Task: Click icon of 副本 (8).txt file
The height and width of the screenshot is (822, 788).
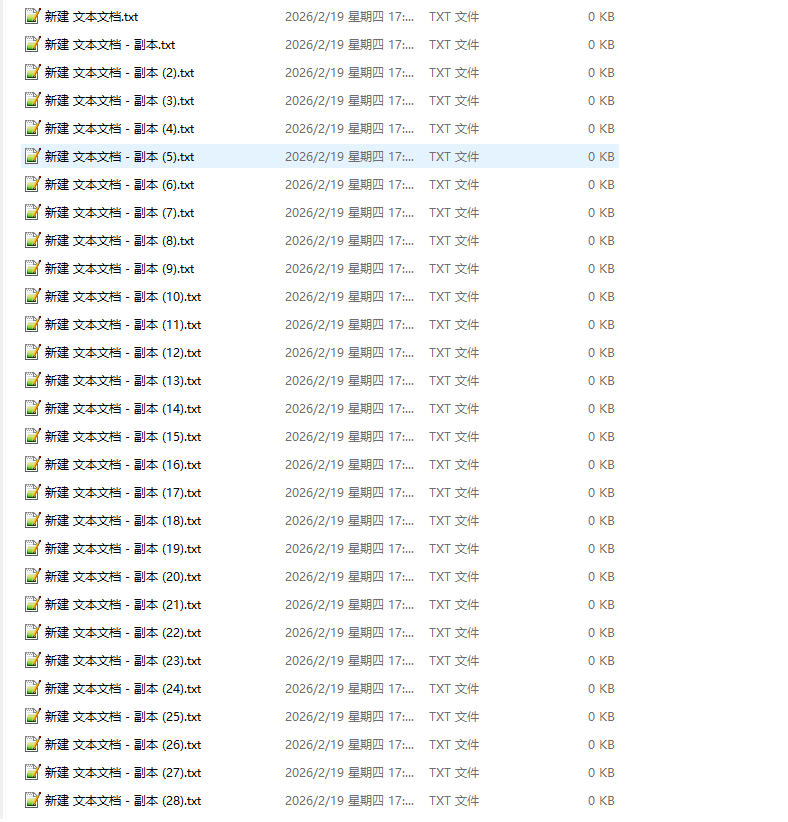Action: (33, 241)
